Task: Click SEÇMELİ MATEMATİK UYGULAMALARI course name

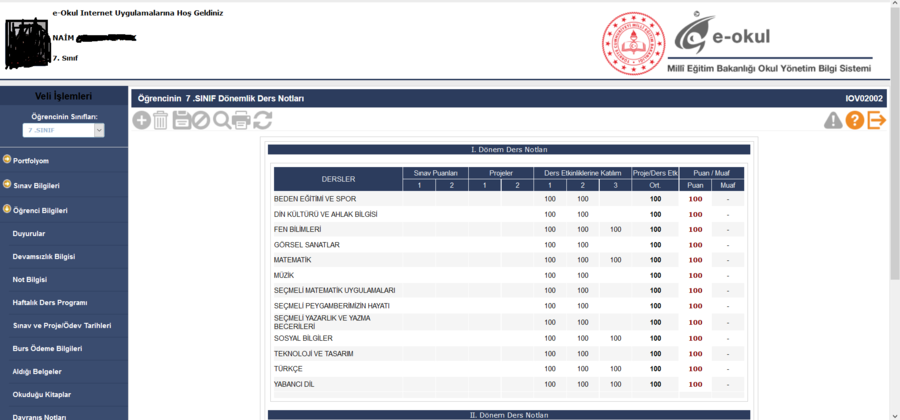Action: pos(334,290)
